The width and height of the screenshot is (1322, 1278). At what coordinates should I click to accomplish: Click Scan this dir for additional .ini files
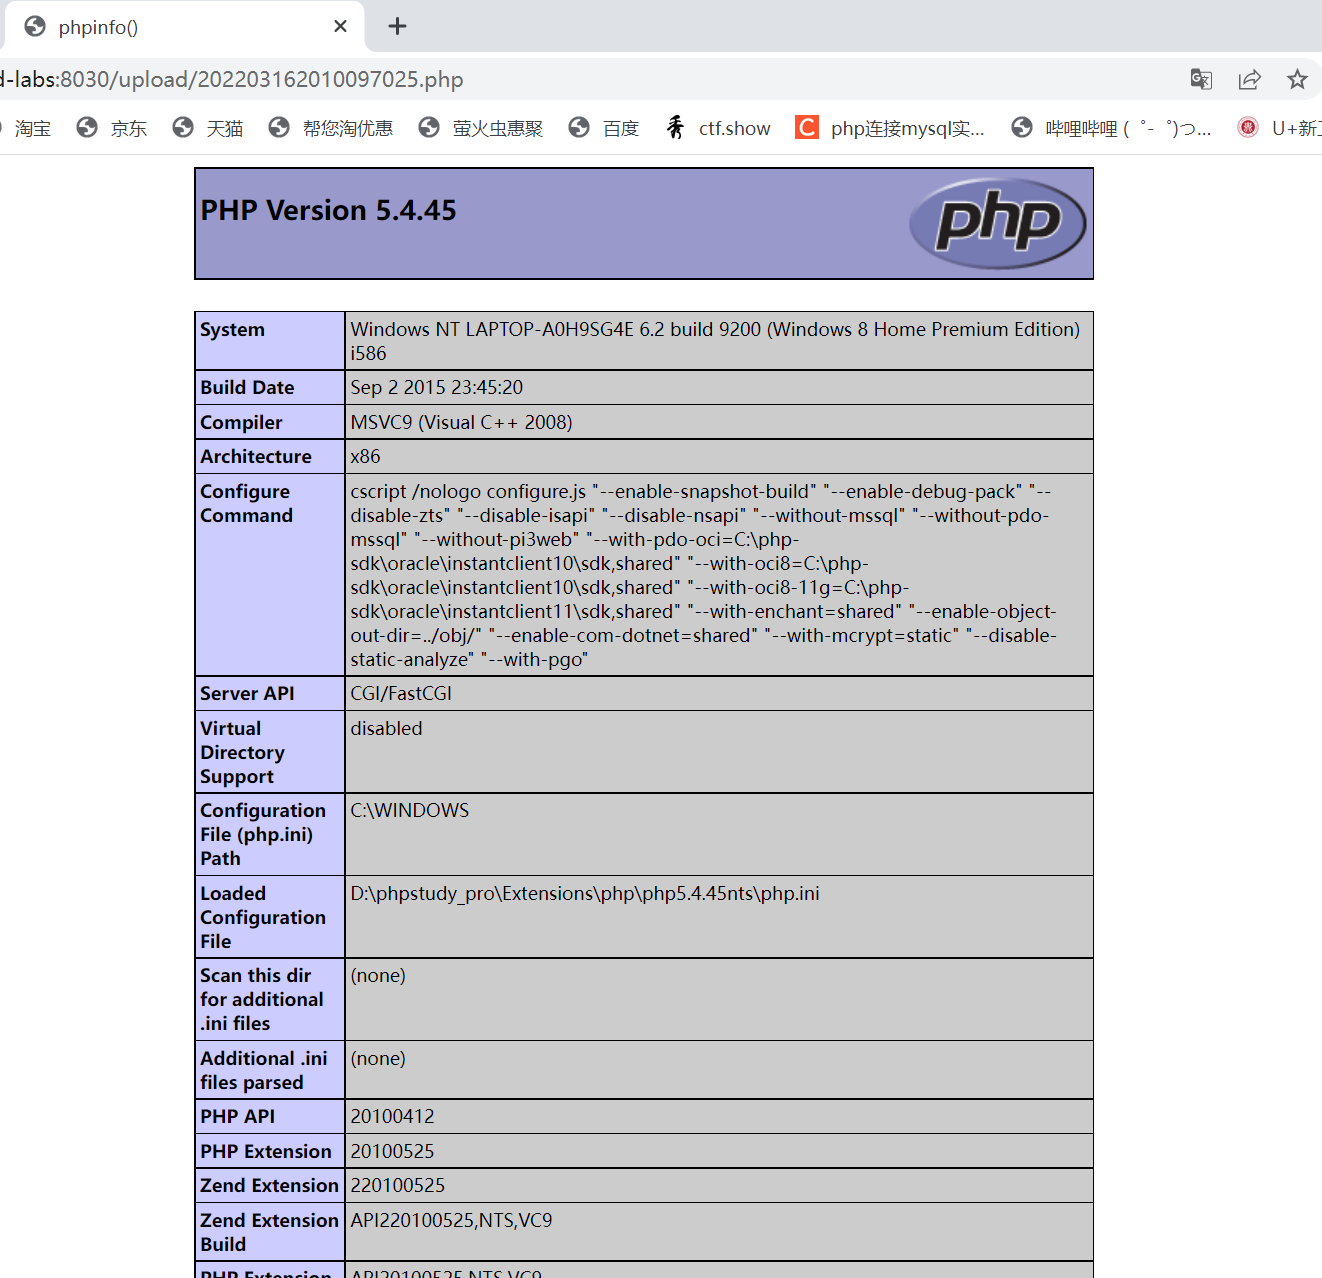[x=261, y=999]
